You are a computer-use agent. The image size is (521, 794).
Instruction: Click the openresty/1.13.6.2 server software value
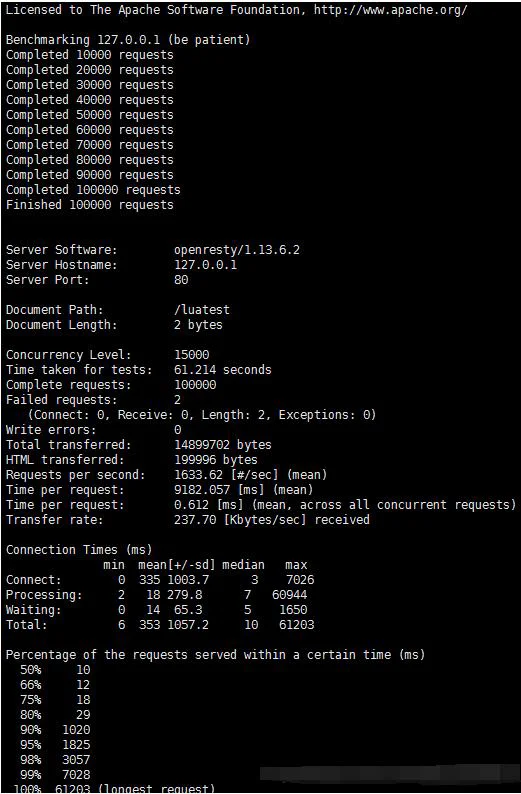(x=236, y=250)
